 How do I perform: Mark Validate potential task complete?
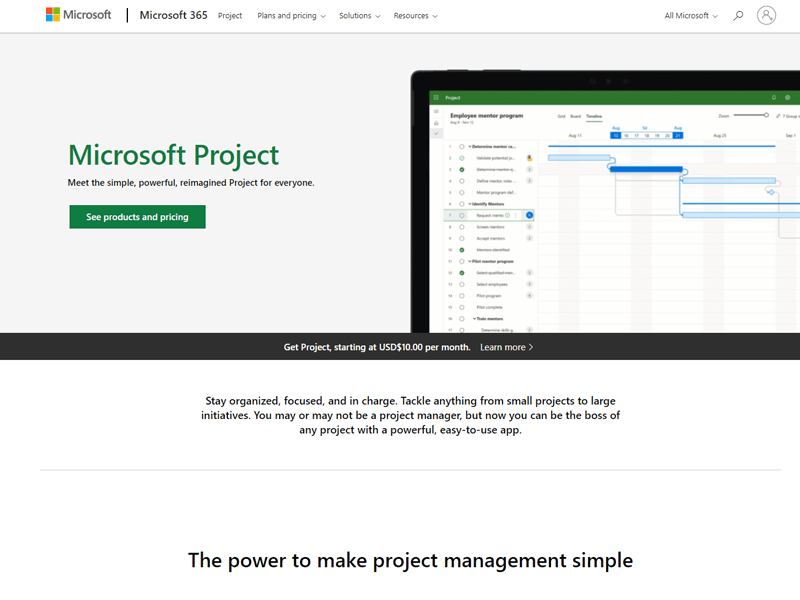[x=462, y=158]
